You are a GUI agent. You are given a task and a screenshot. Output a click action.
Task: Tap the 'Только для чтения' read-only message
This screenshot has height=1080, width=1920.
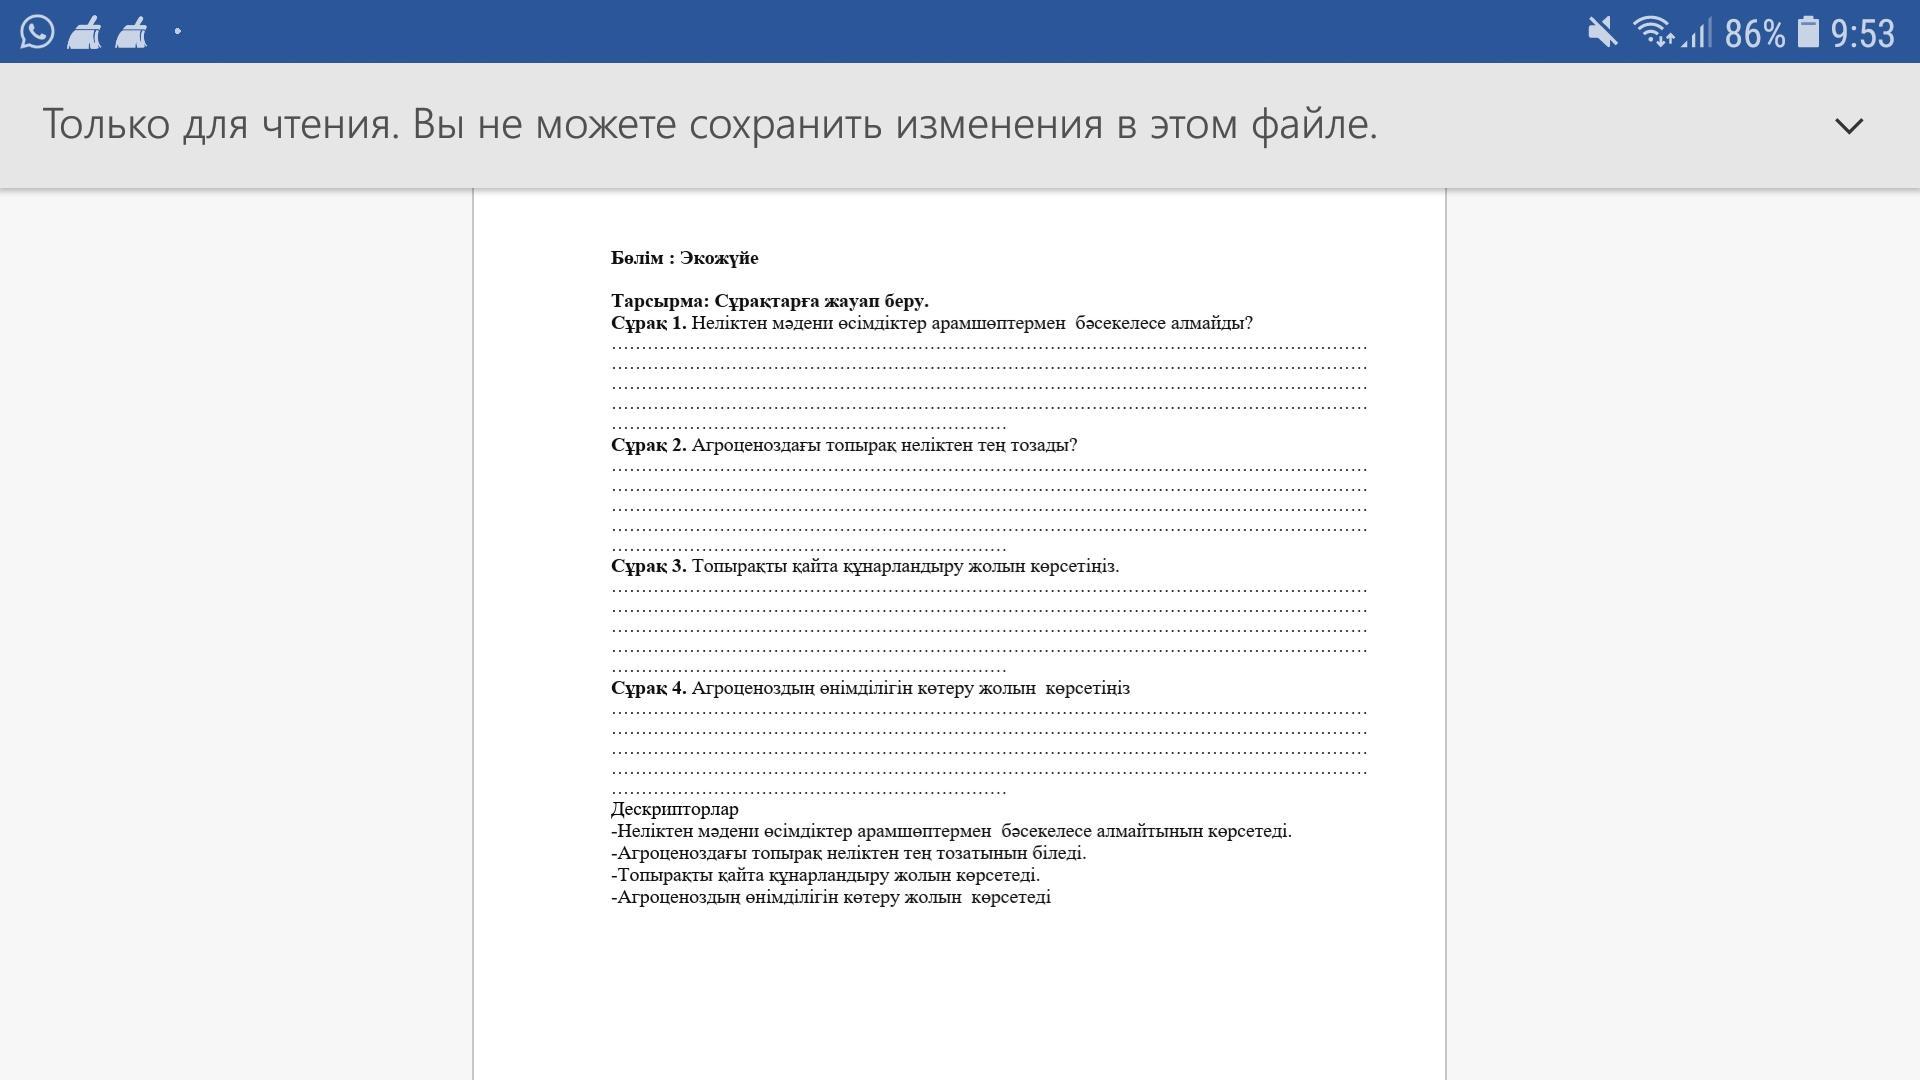[710, 124]
